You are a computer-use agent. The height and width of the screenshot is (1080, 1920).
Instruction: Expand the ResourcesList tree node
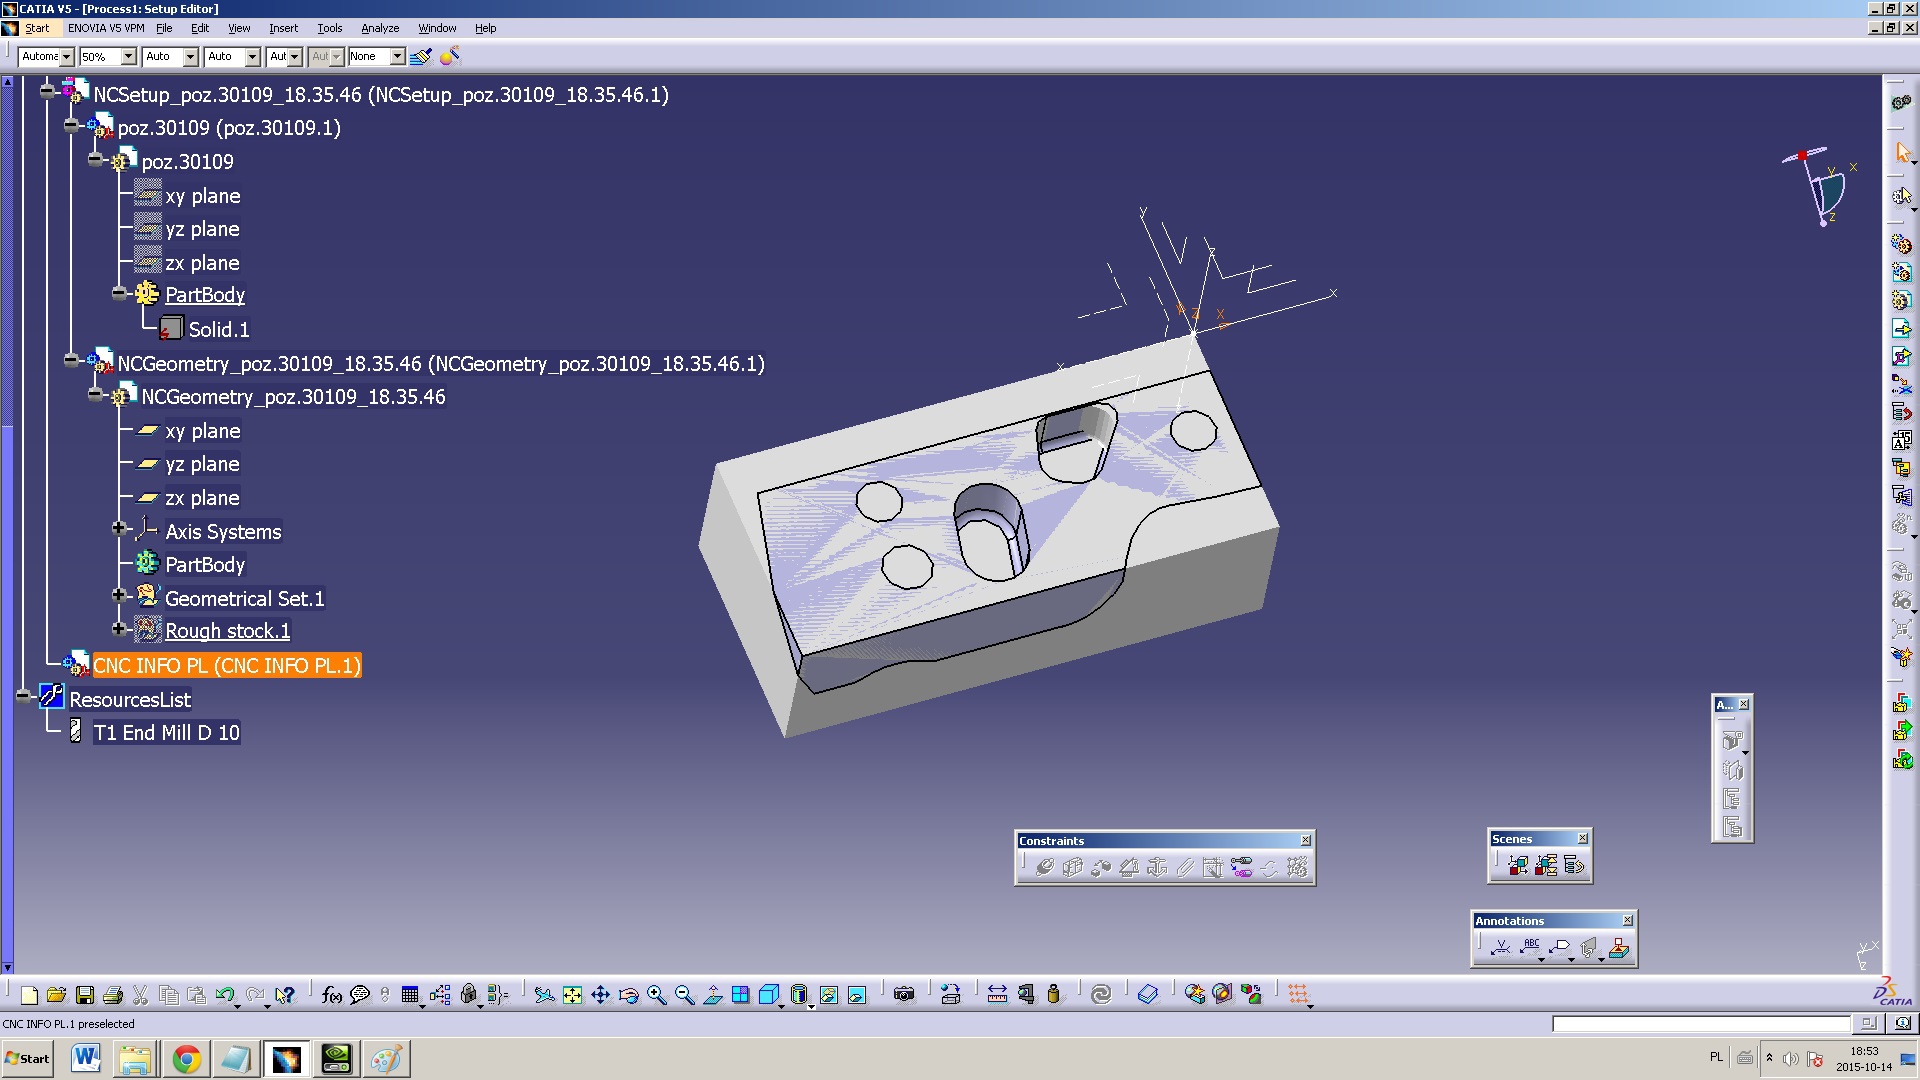coord(29,699)
